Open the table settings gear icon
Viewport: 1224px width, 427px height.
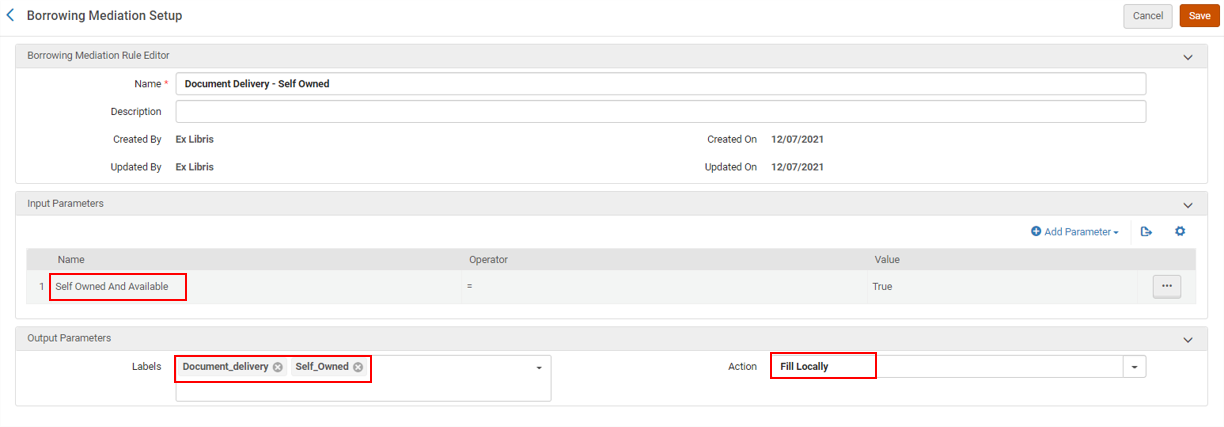click(x=1180, y=232)
